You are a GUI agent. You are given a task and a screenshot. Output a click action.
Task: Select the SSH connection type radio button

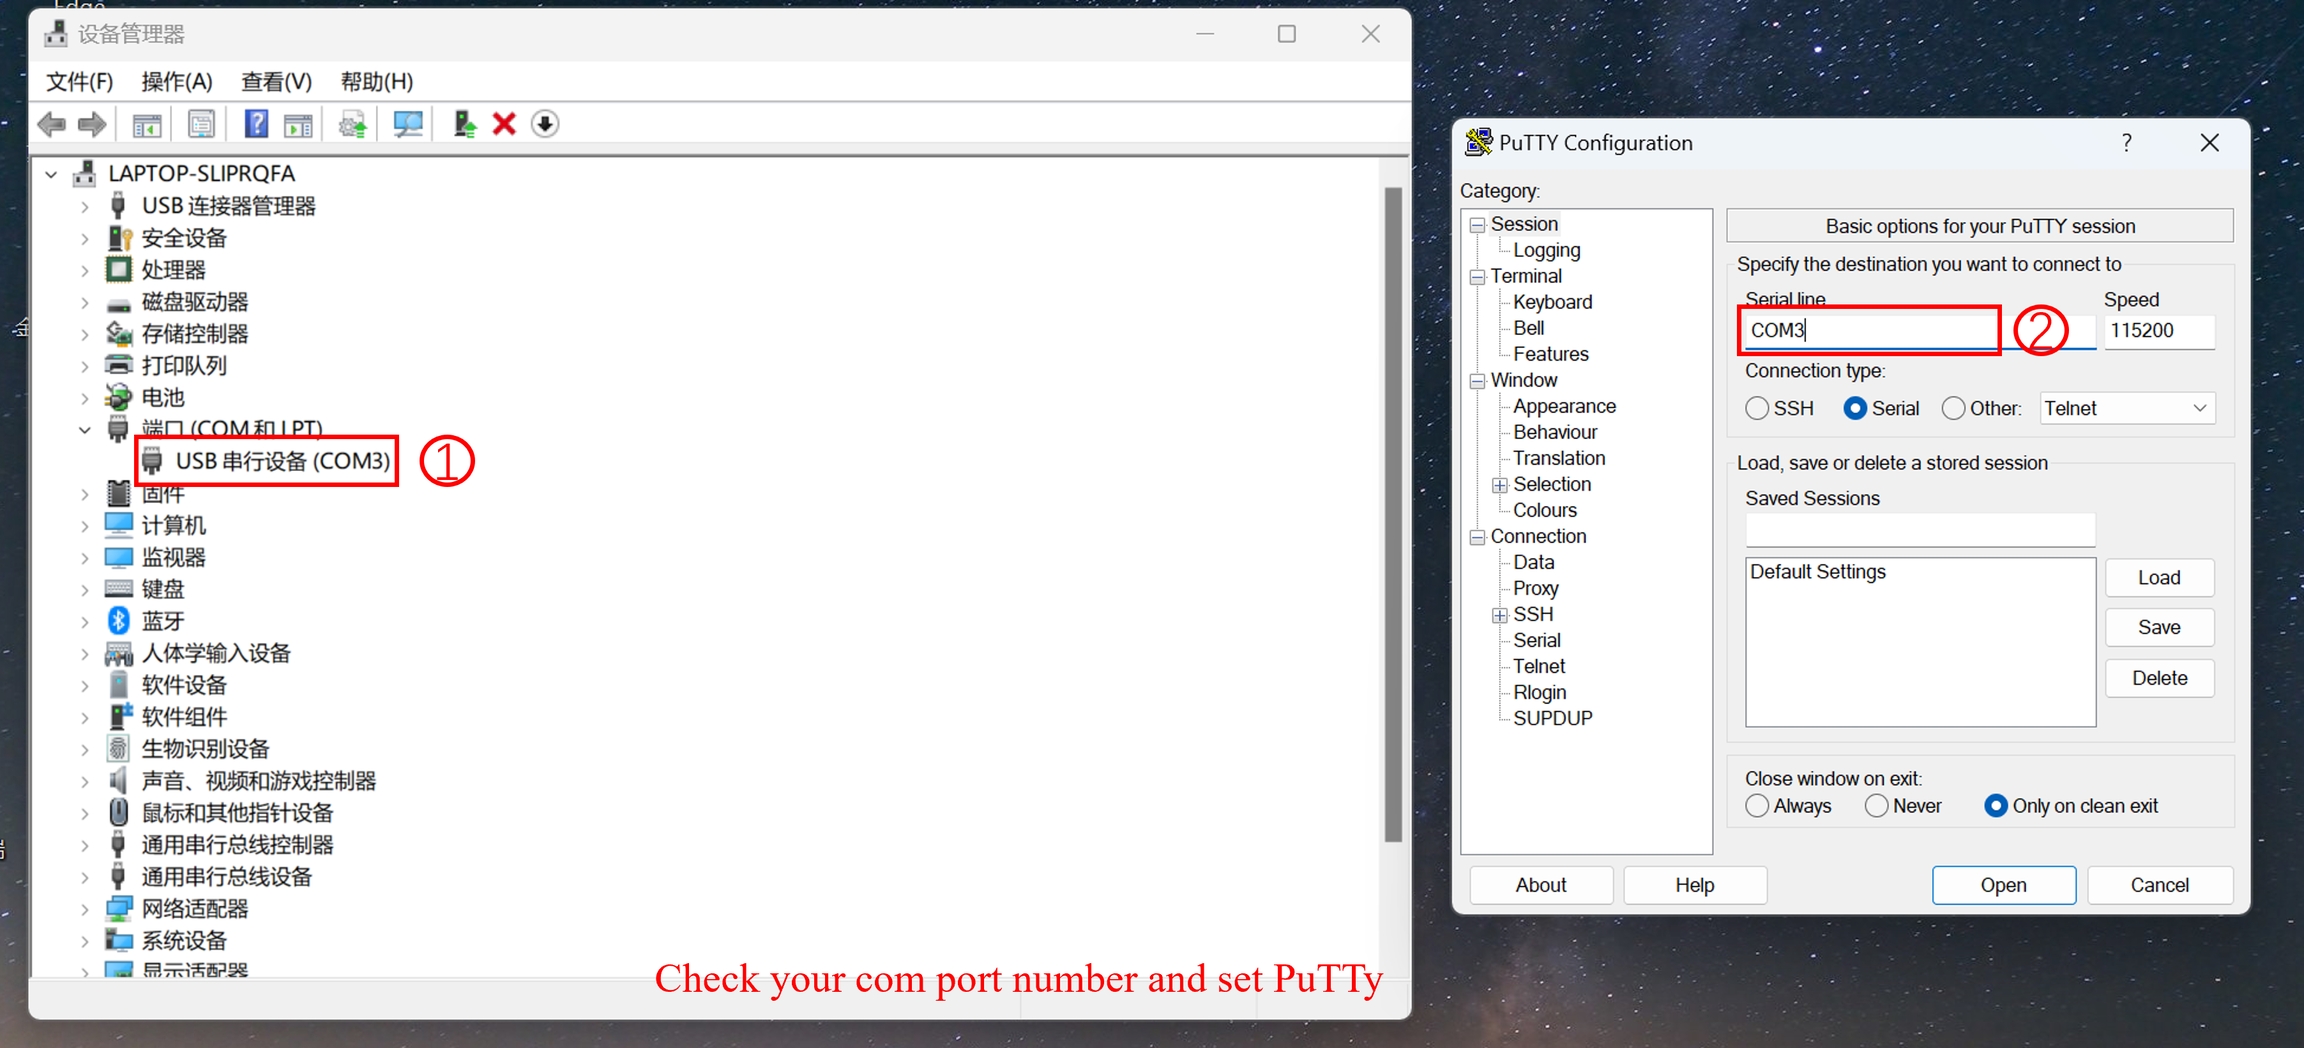[x=1757, y=408]
